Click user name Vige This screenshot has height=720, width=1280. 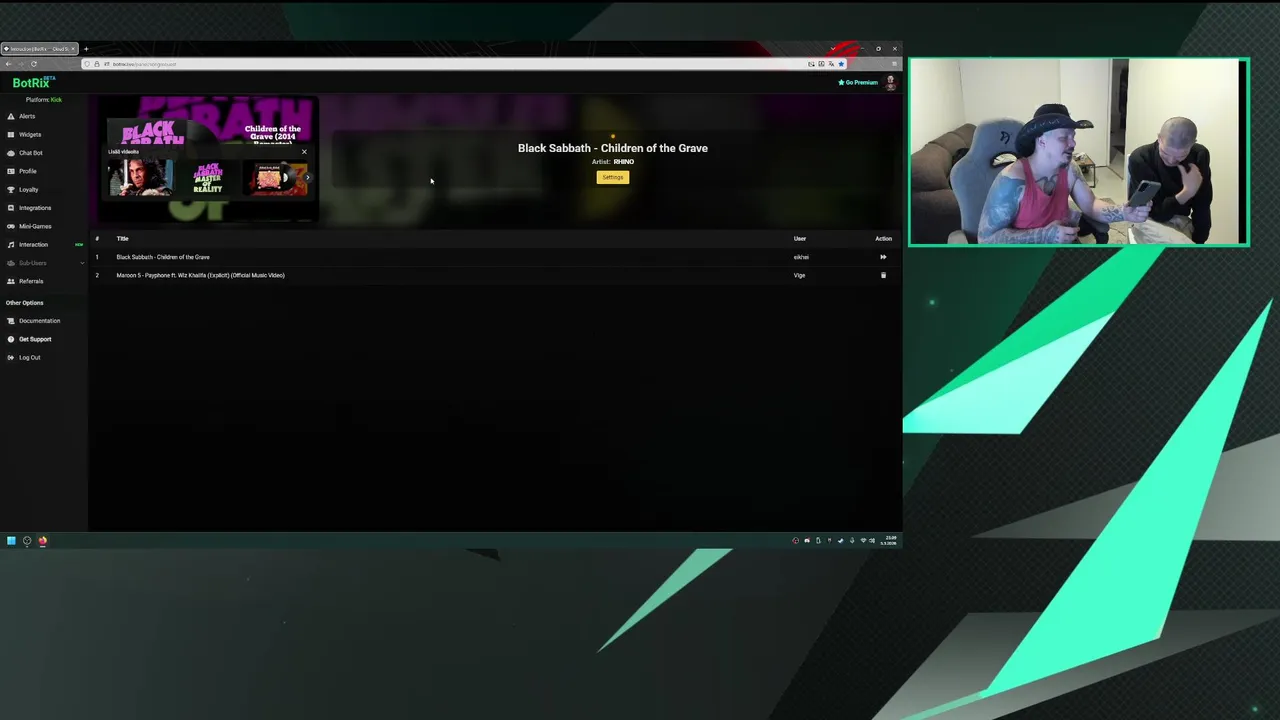tap(799, 275)
